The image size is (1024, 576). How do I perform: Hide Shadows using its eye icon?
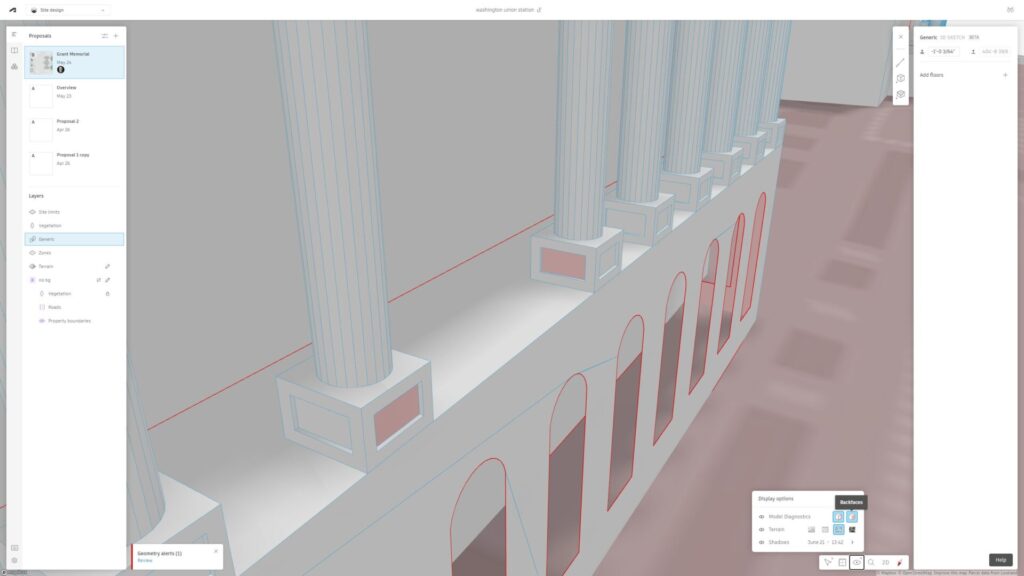(x=761, y=542)
